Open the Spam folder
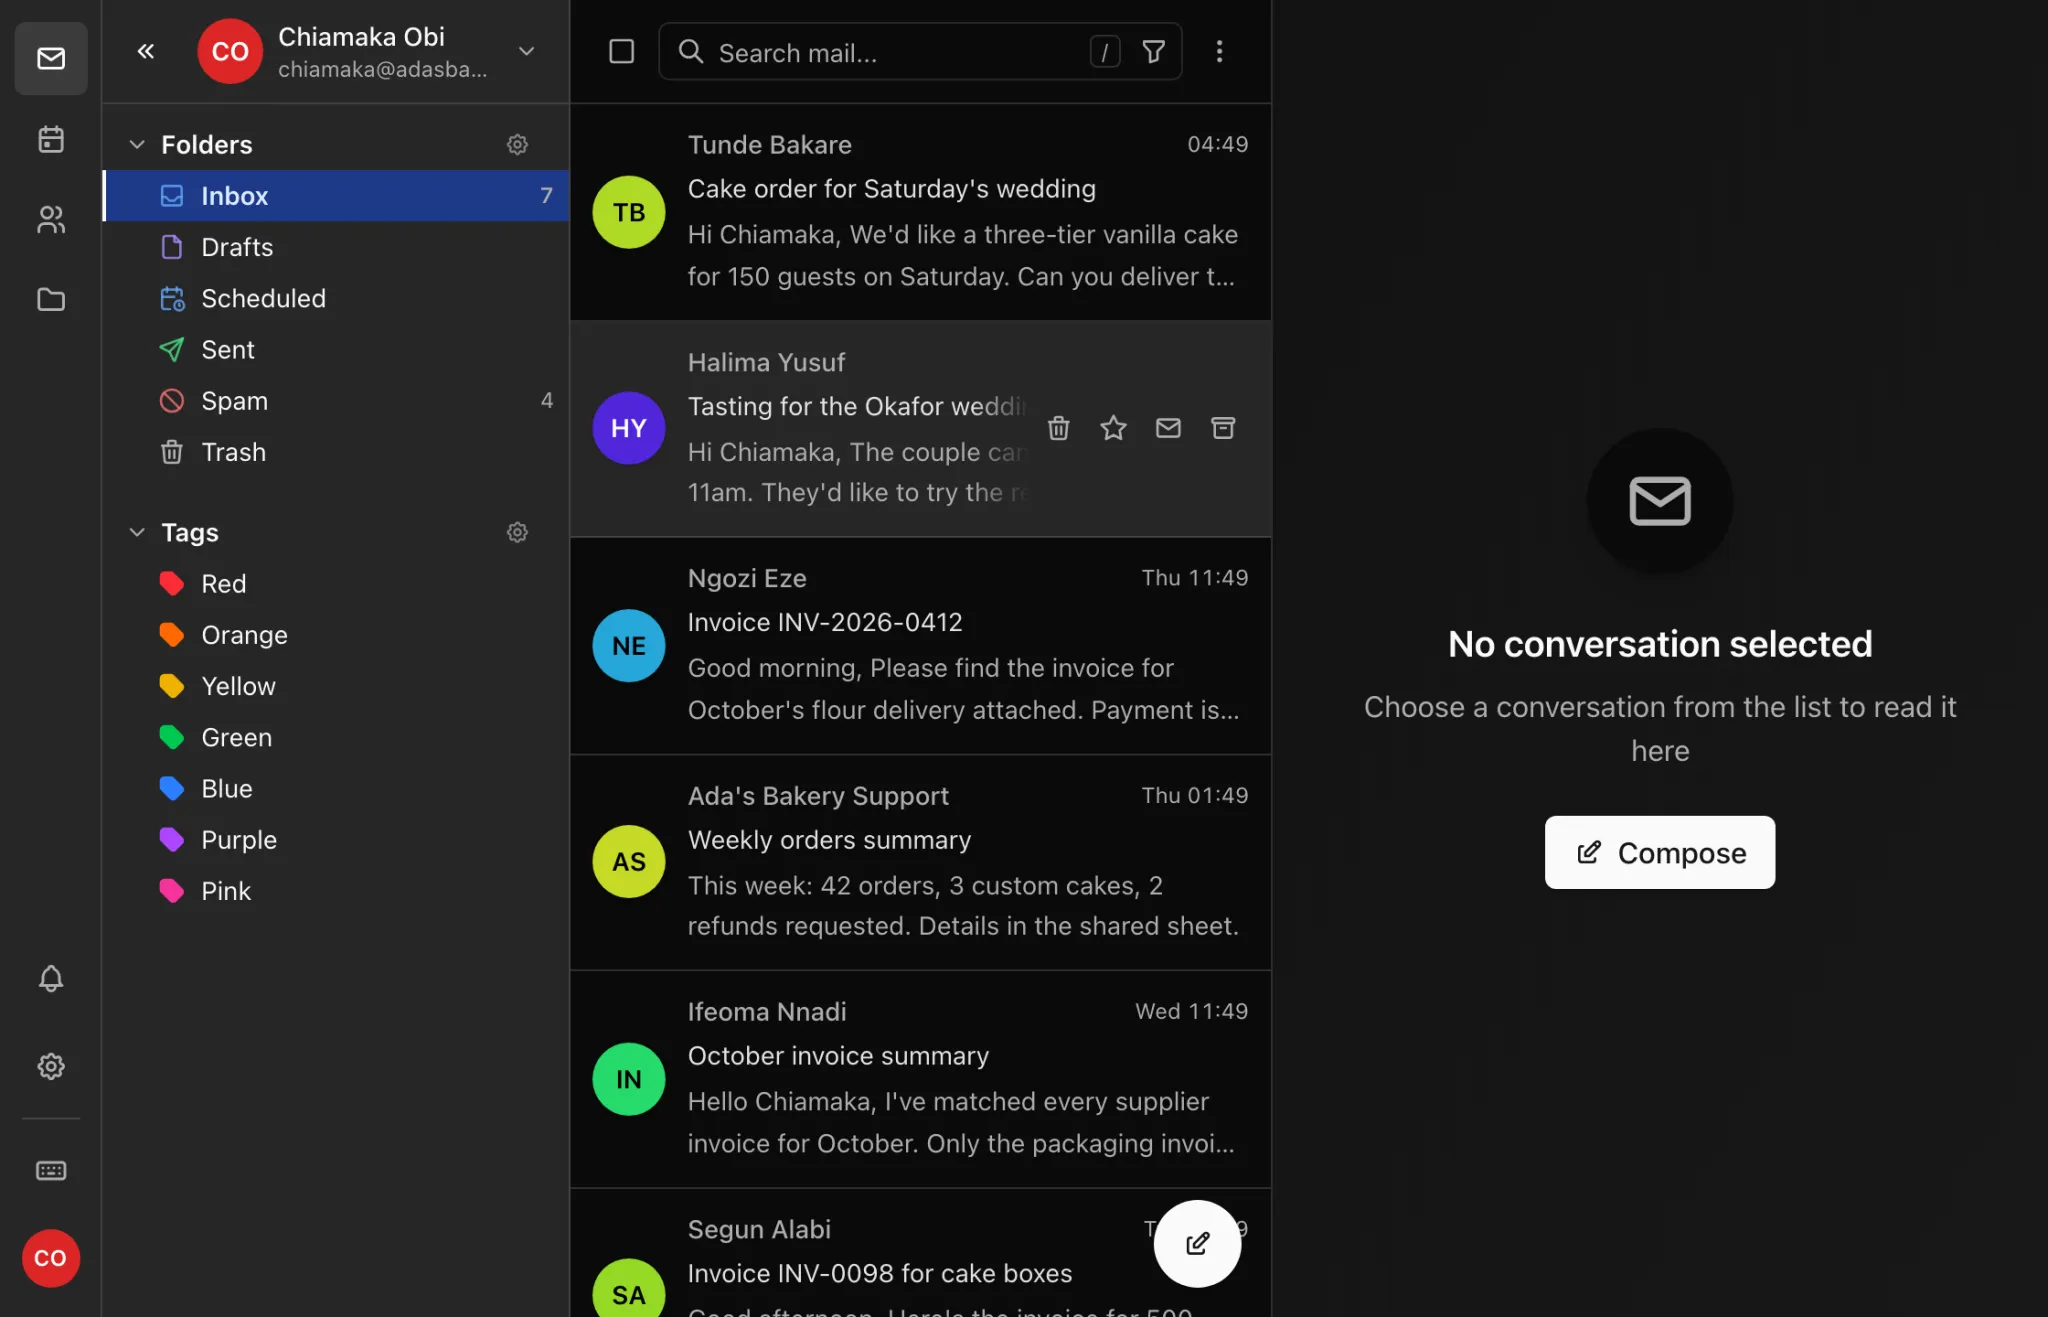Image resolution: width=2048 pixels, height=1317 pixels. pyautogui.click(x=336, y=400)
